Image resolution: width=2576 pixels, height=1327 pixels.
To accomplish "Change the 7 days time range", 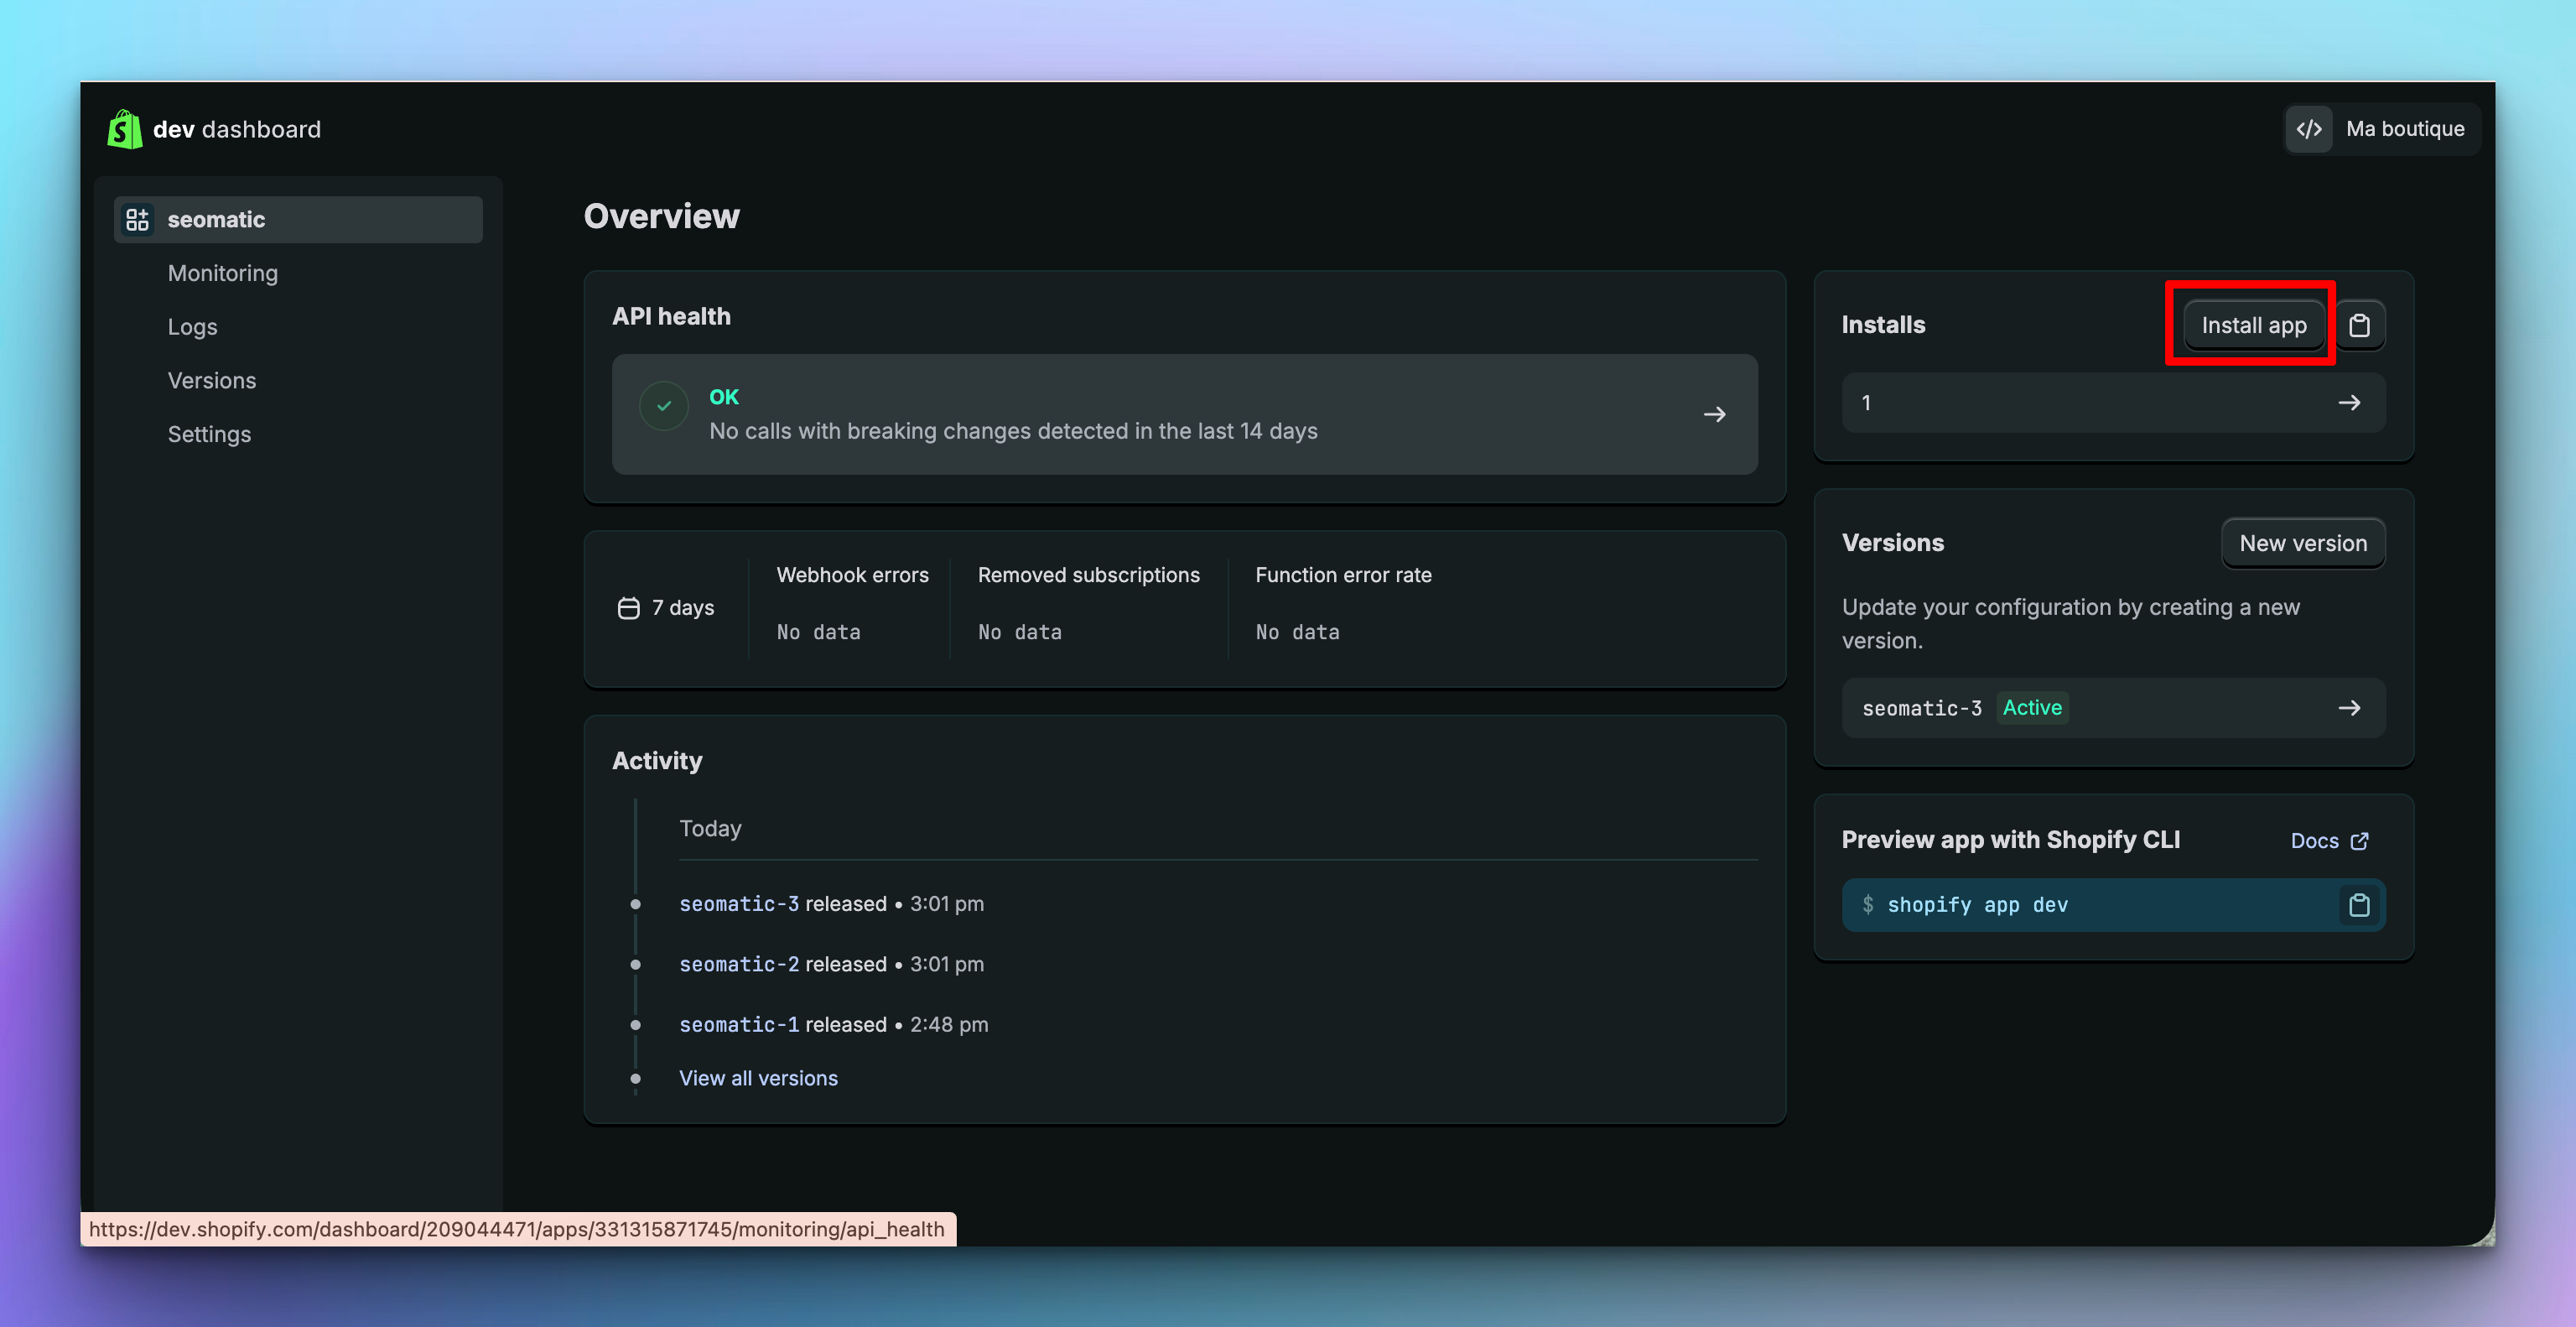I will point(666,608).
